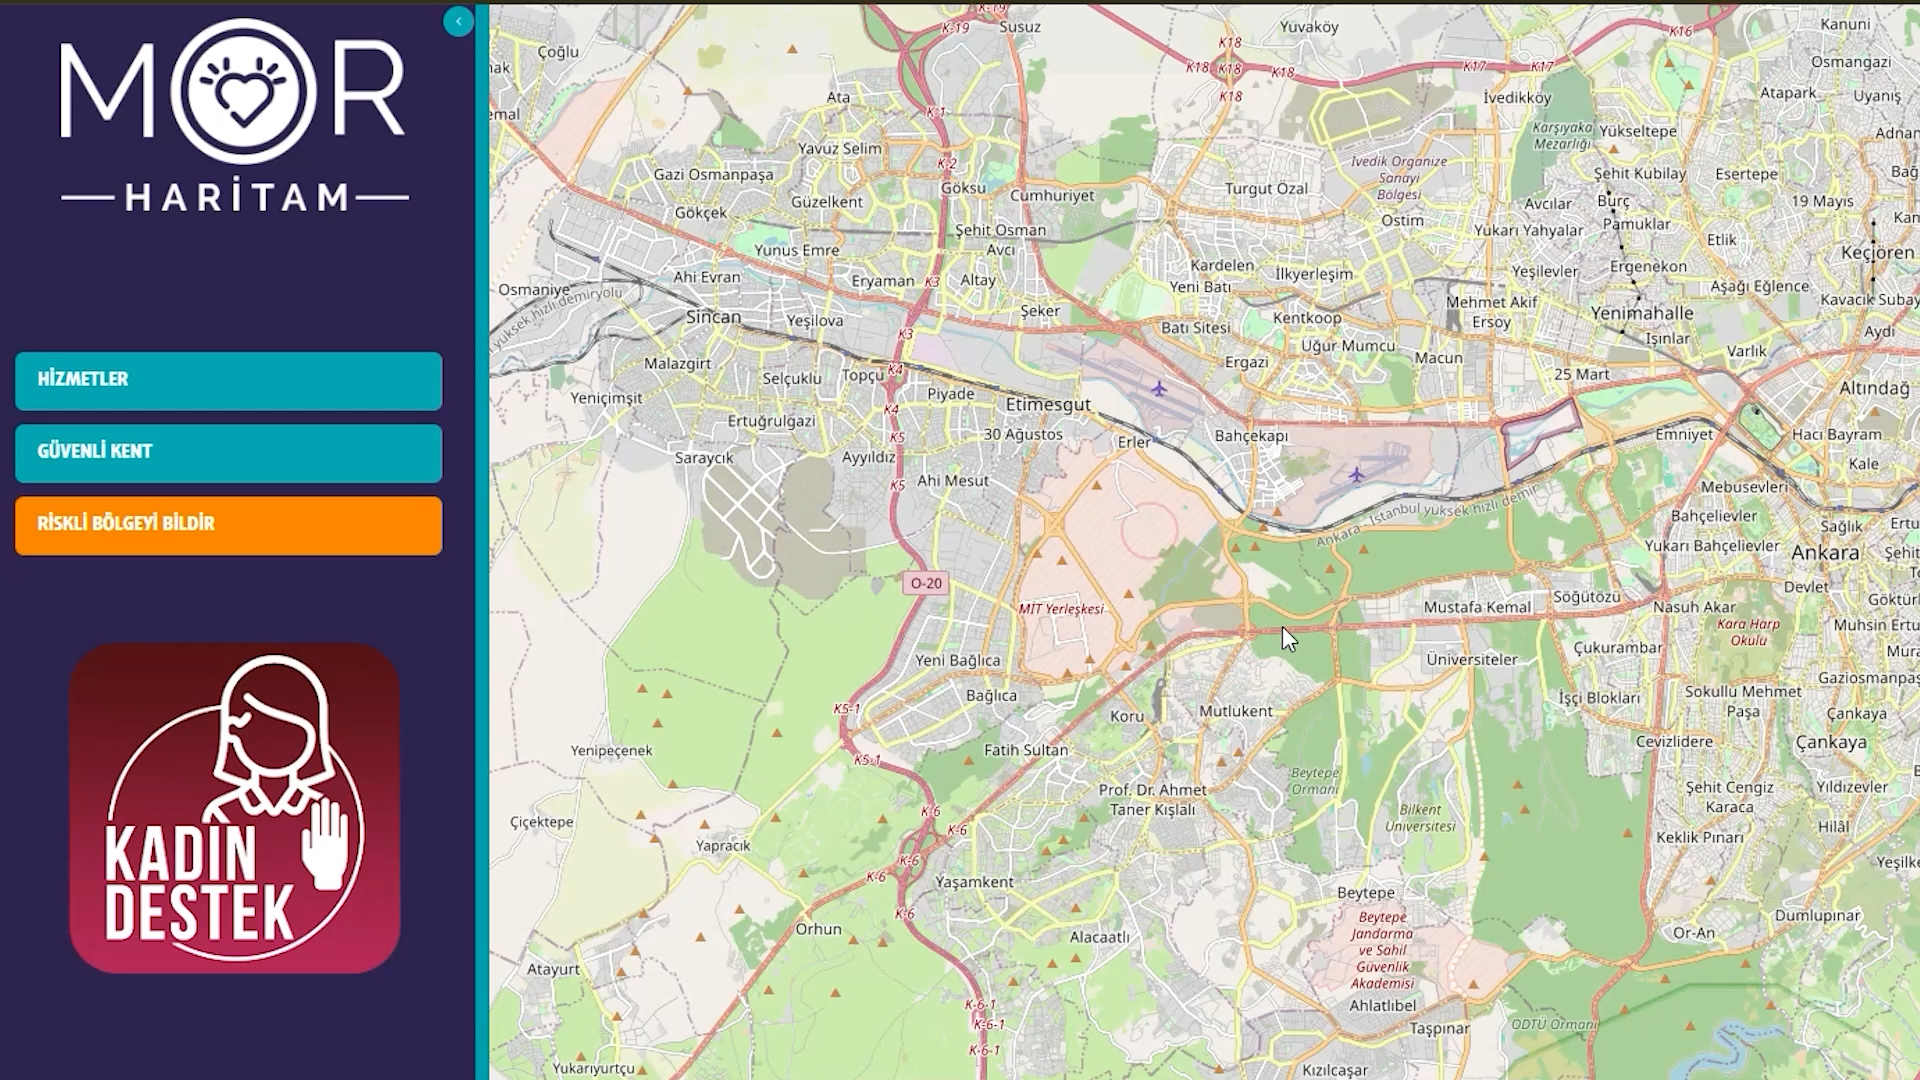The height and width of the screenshot is (1080, 1920).
Task: Click the Yenimahalle district label
Action: pos(1642,313)
